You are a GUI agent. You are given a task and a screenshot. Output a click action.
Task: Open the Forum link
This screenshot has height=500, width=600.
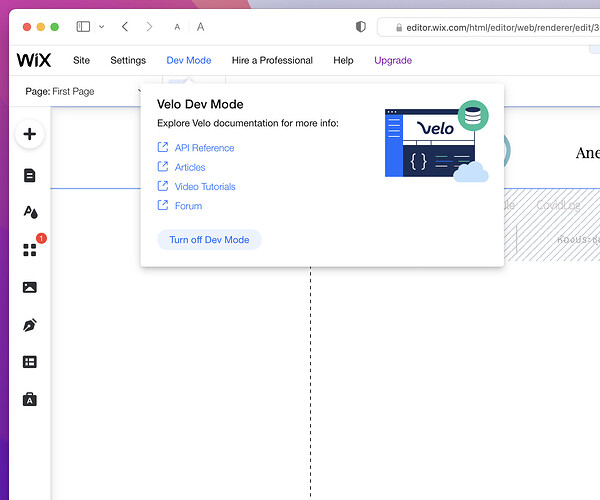click(x=188, y=206)
